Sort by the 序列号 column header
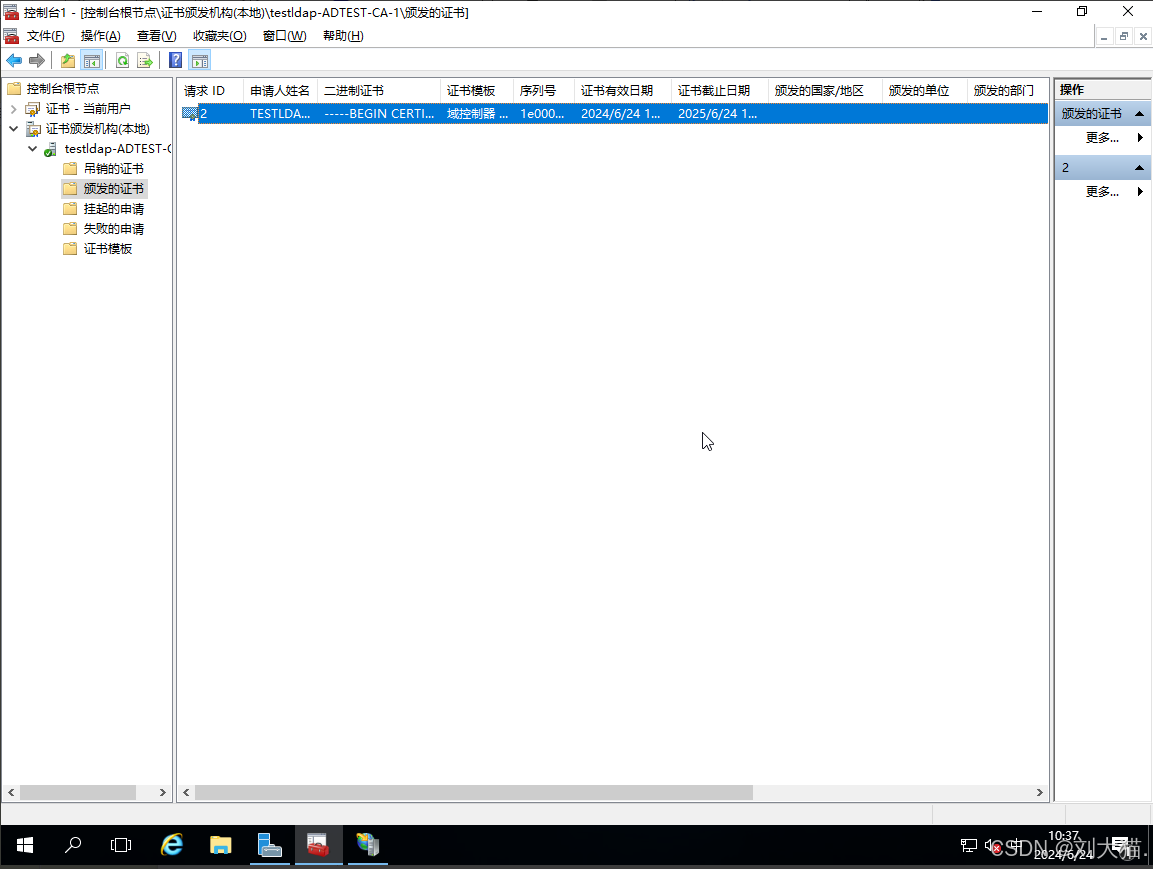Image resolution: width=1153 pixels, height=869 pixels. [543, 90]
